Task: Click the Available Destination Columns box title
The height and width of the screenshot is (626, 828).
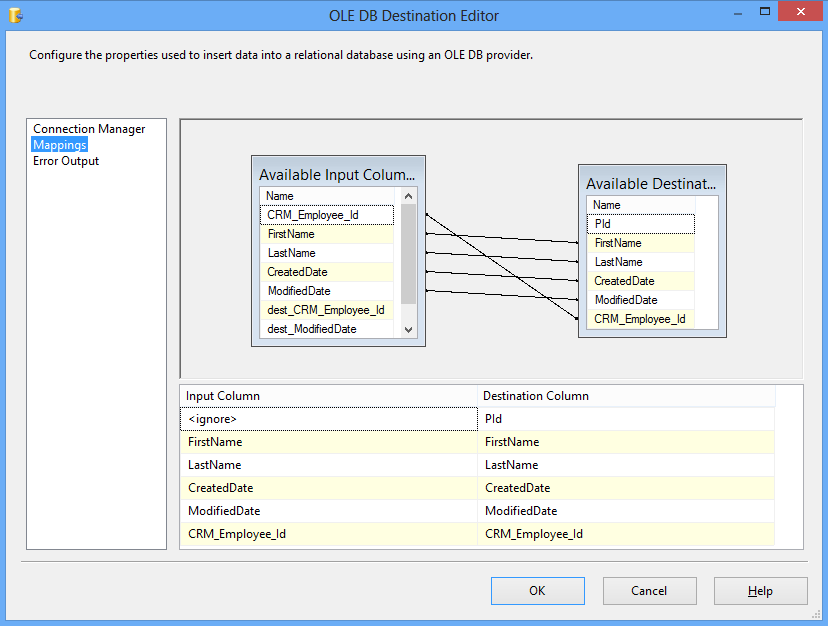Action: pos(651,184)
